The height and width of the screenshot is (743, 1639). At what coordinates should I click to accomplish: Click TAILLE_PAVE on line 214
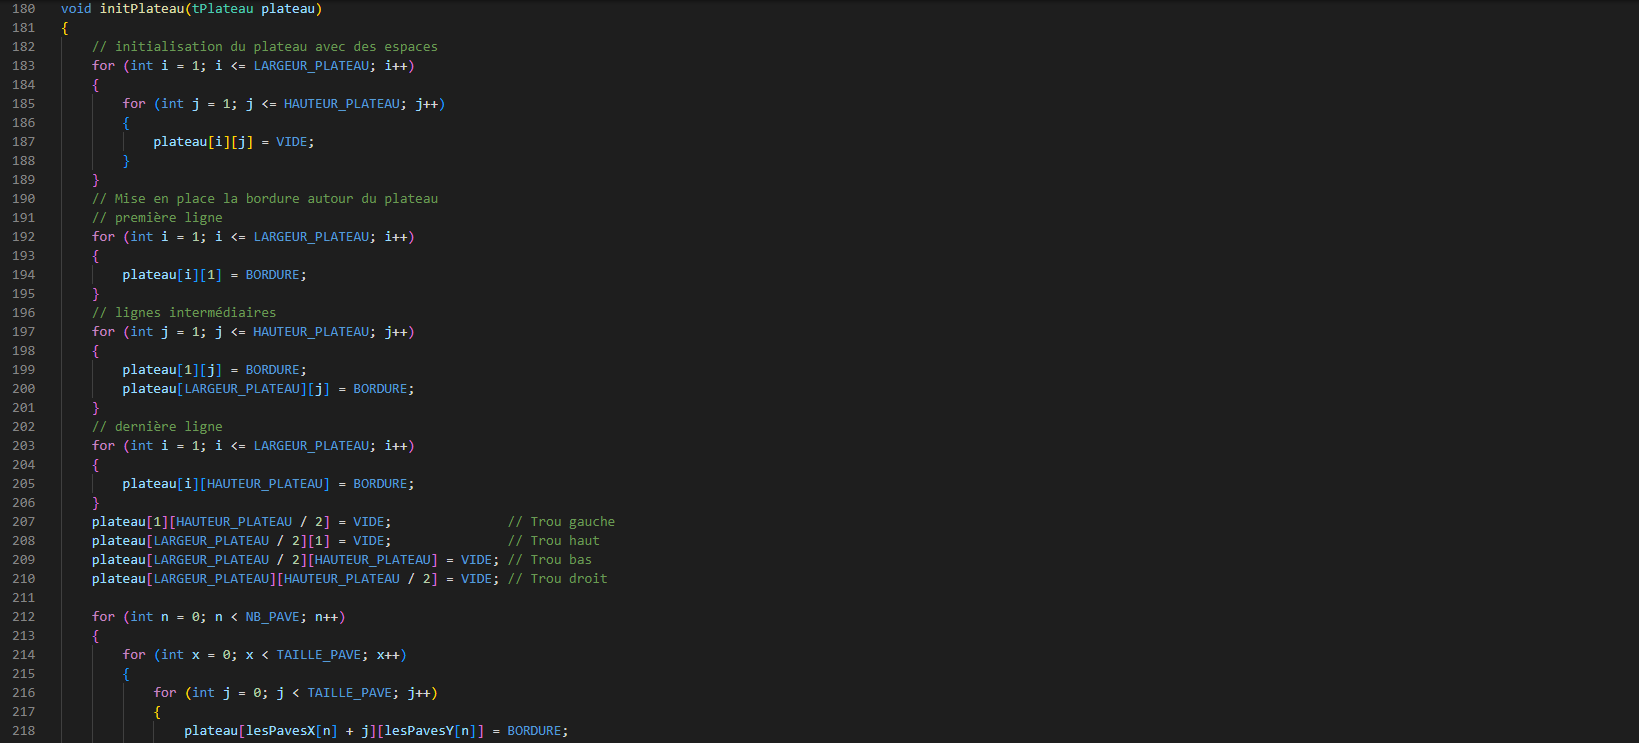tap(318, 655)
